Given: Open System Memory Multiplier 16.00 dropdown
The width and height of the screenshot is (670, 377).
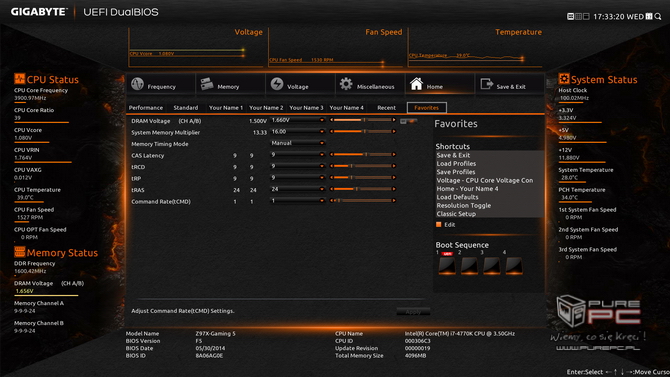Looking at the screenshot, I should pyautogui.click(x=298, y=132).
